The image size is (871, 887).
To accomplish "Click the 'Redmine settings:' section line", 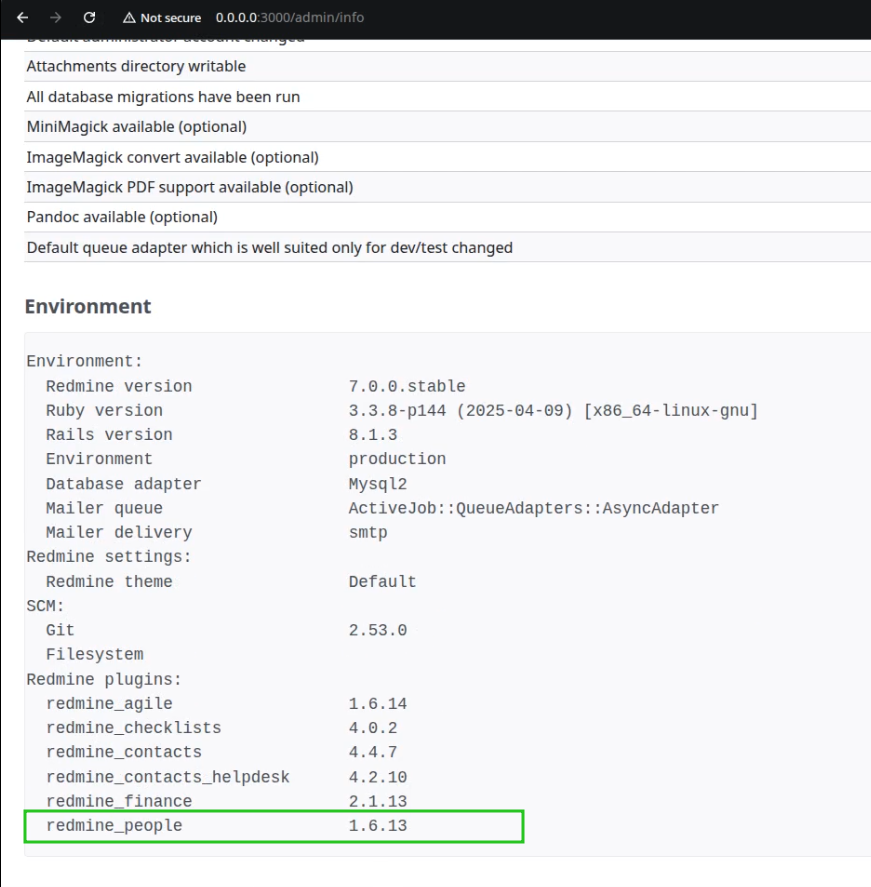I will click(109, 557).
